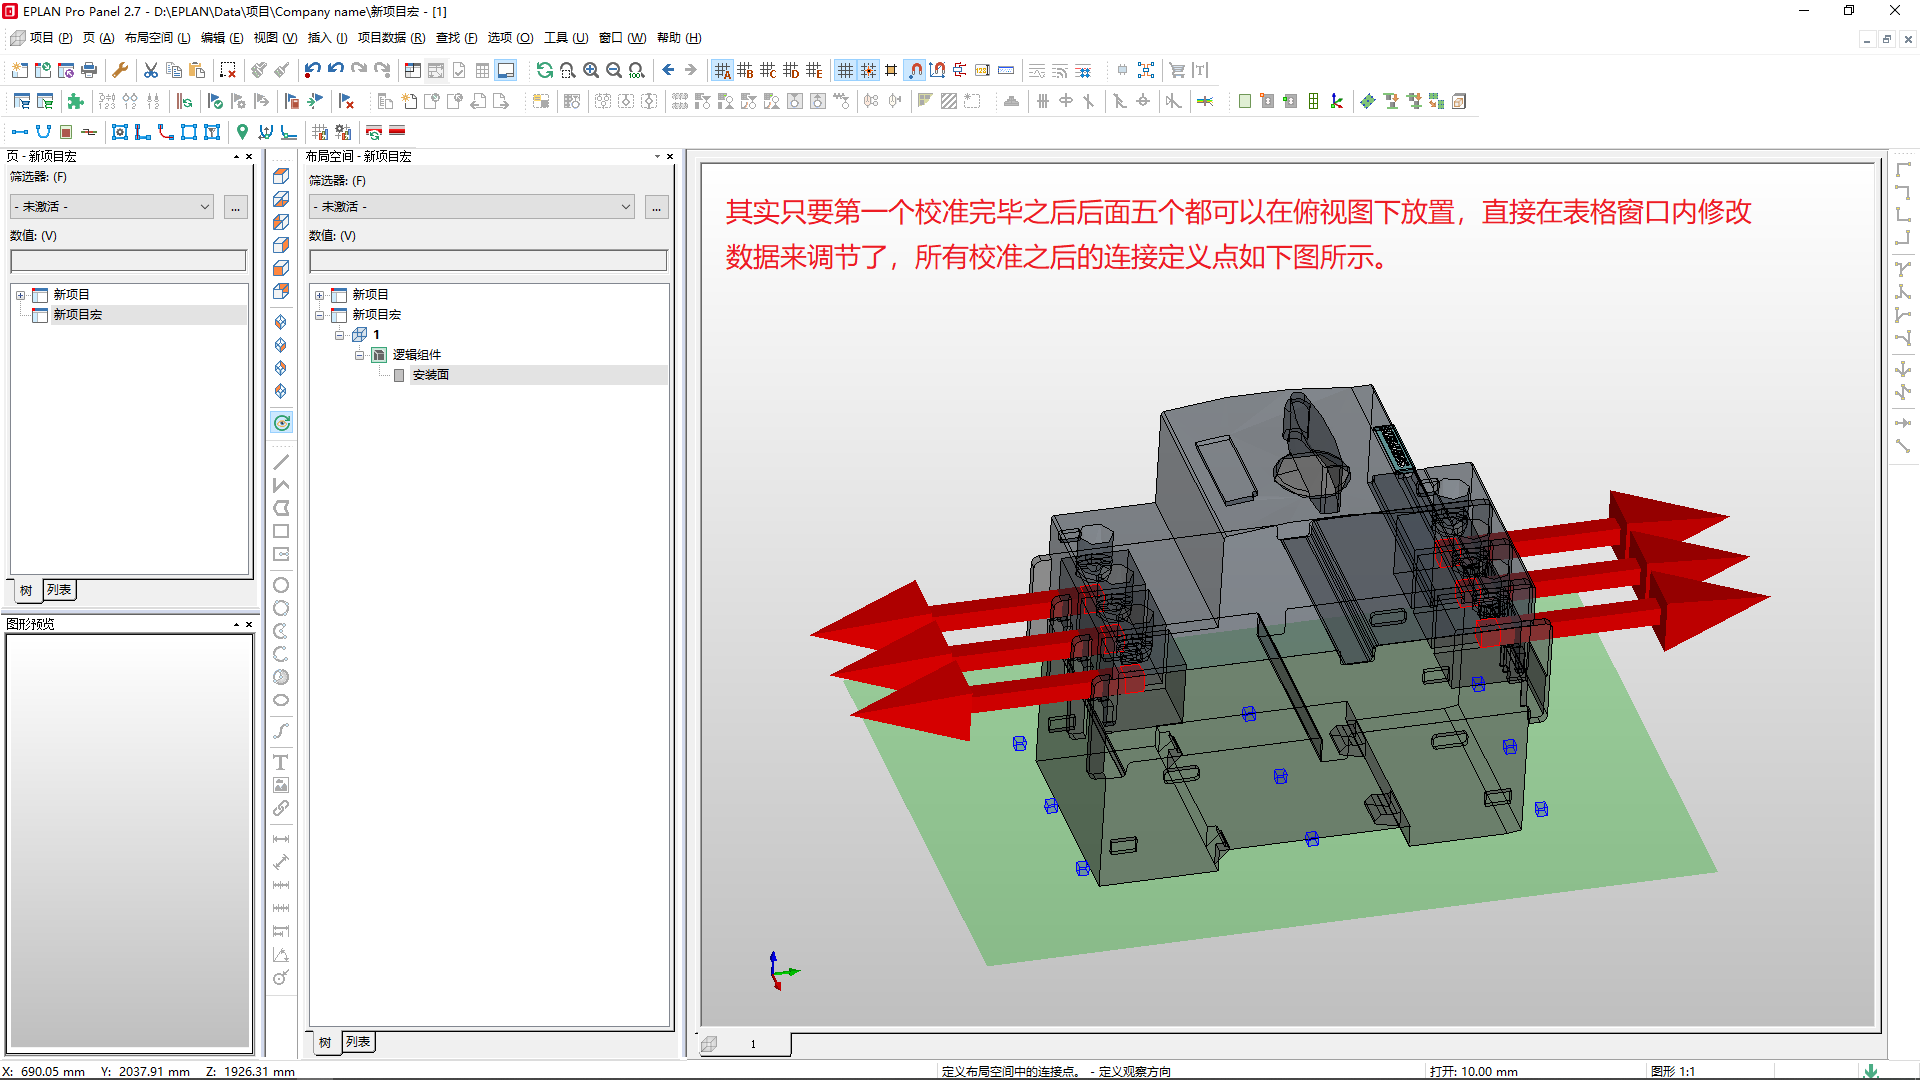This screenshot has width=1920, height=1080.
Task: Click the ... button beside the filter dropdown
Action: click(x=235, y=207)
